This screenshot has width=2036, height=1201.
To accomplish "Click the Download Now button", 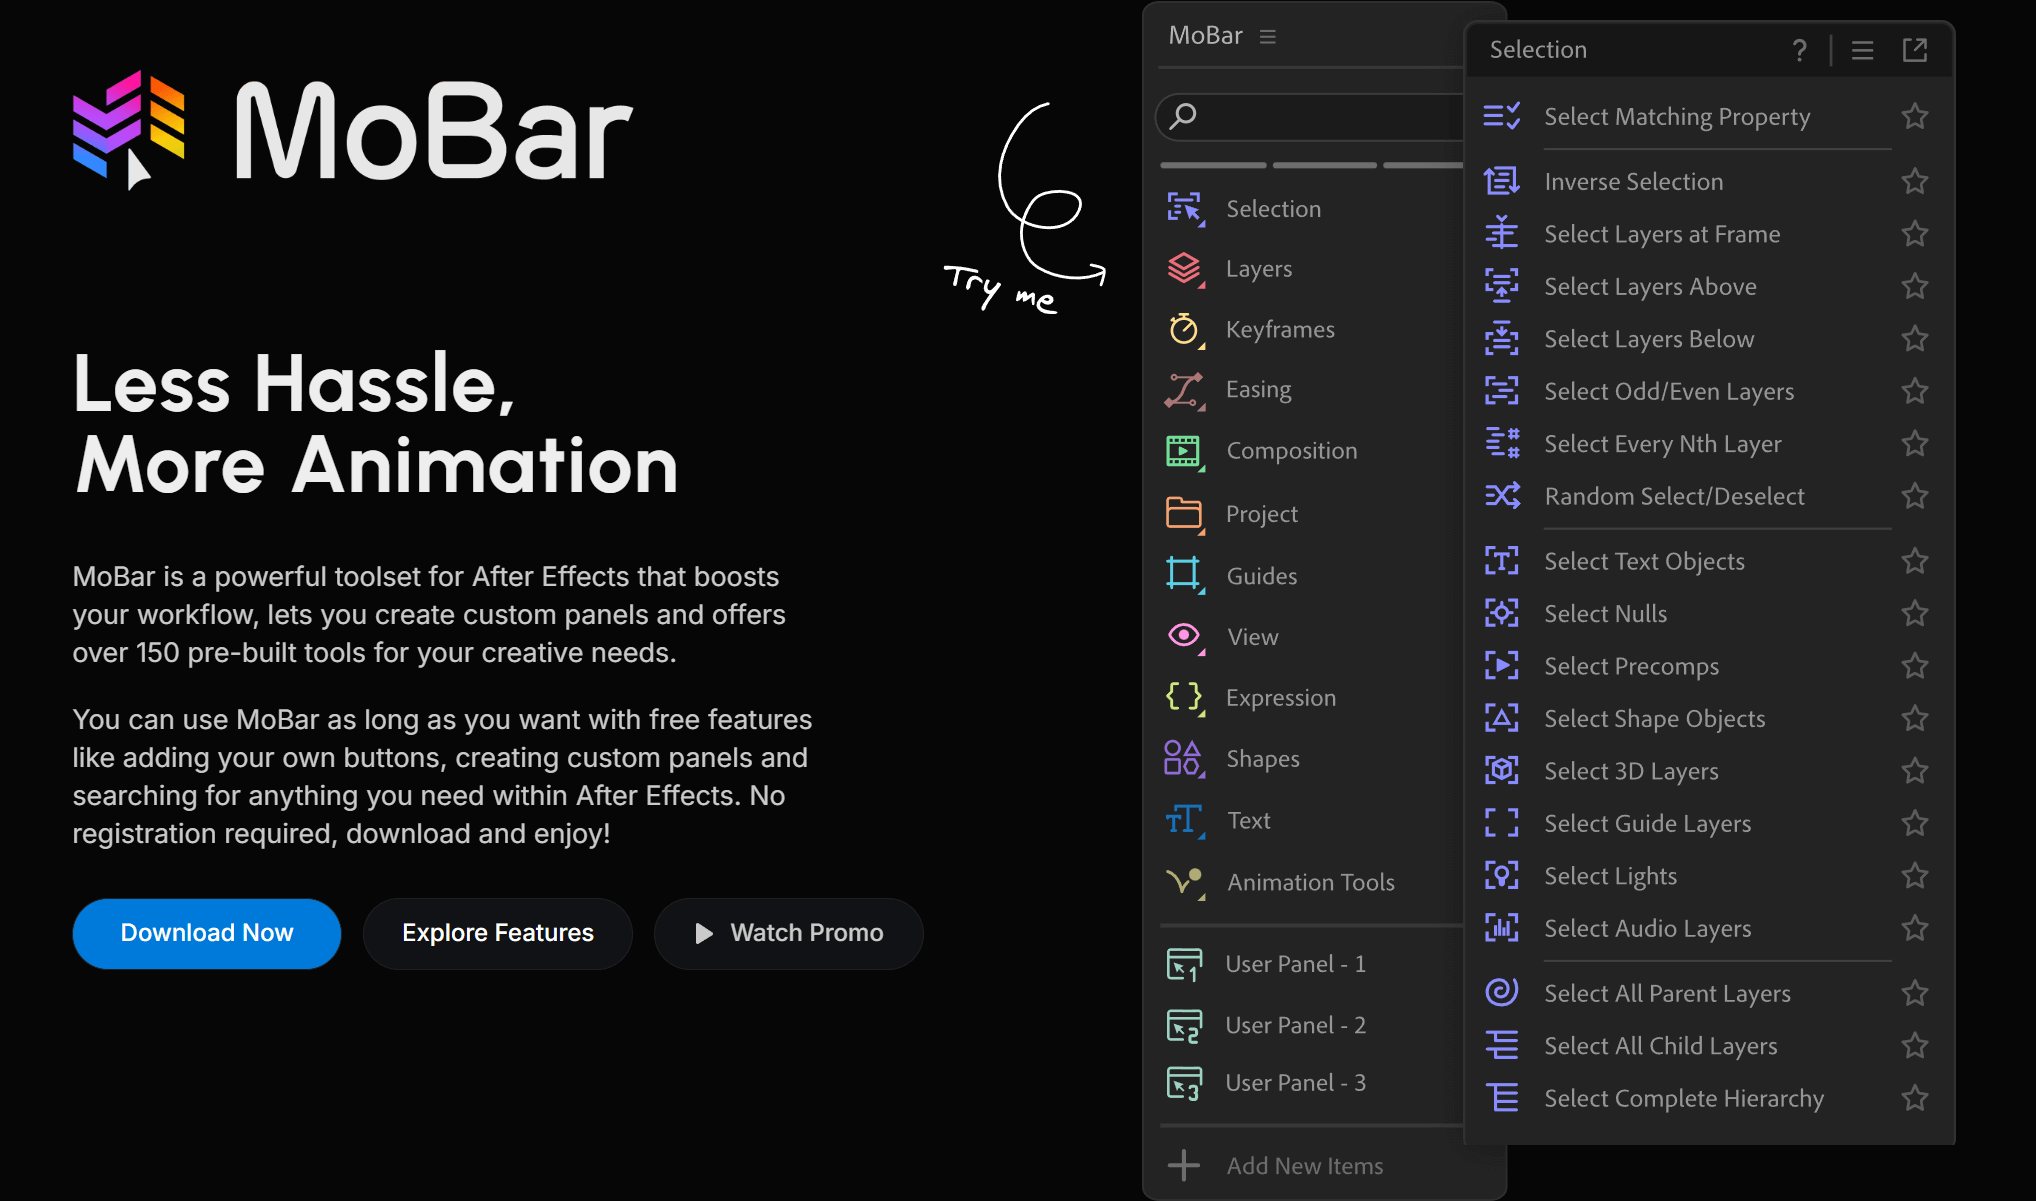I will [x=207, y=933].
